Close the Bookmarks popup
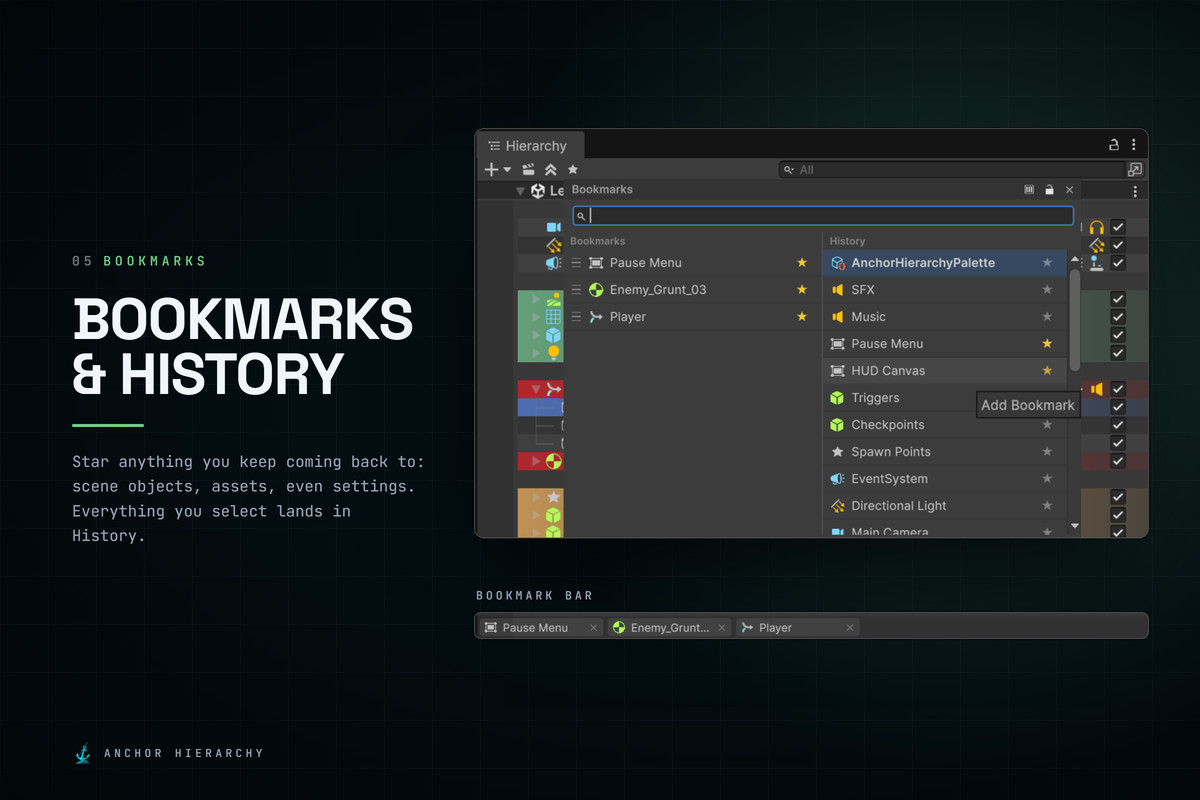 (x=1069, y=189)
